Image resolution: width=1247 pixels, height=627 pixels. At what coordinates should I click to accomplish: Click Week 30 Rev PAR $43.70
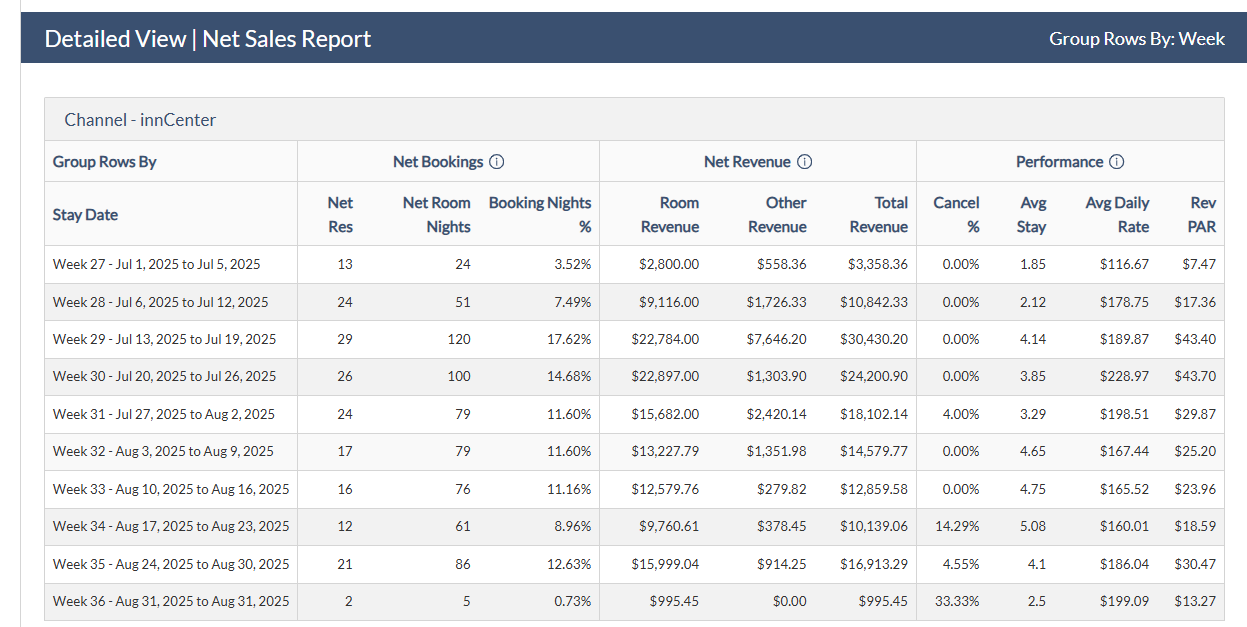pos(1195,377)
